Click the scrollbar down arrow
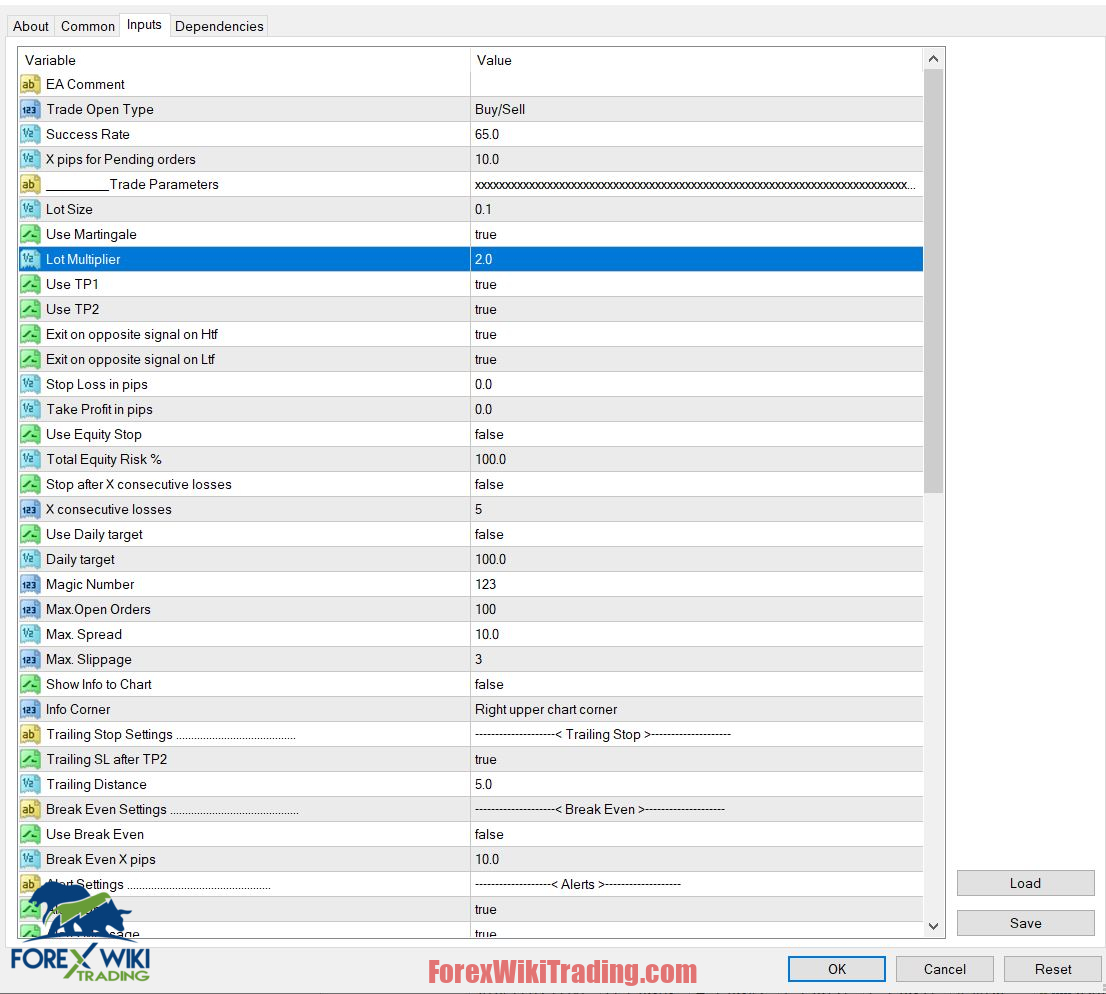Image resolution: width=1106 pixels, height=994 pixels. click(933, 926)
